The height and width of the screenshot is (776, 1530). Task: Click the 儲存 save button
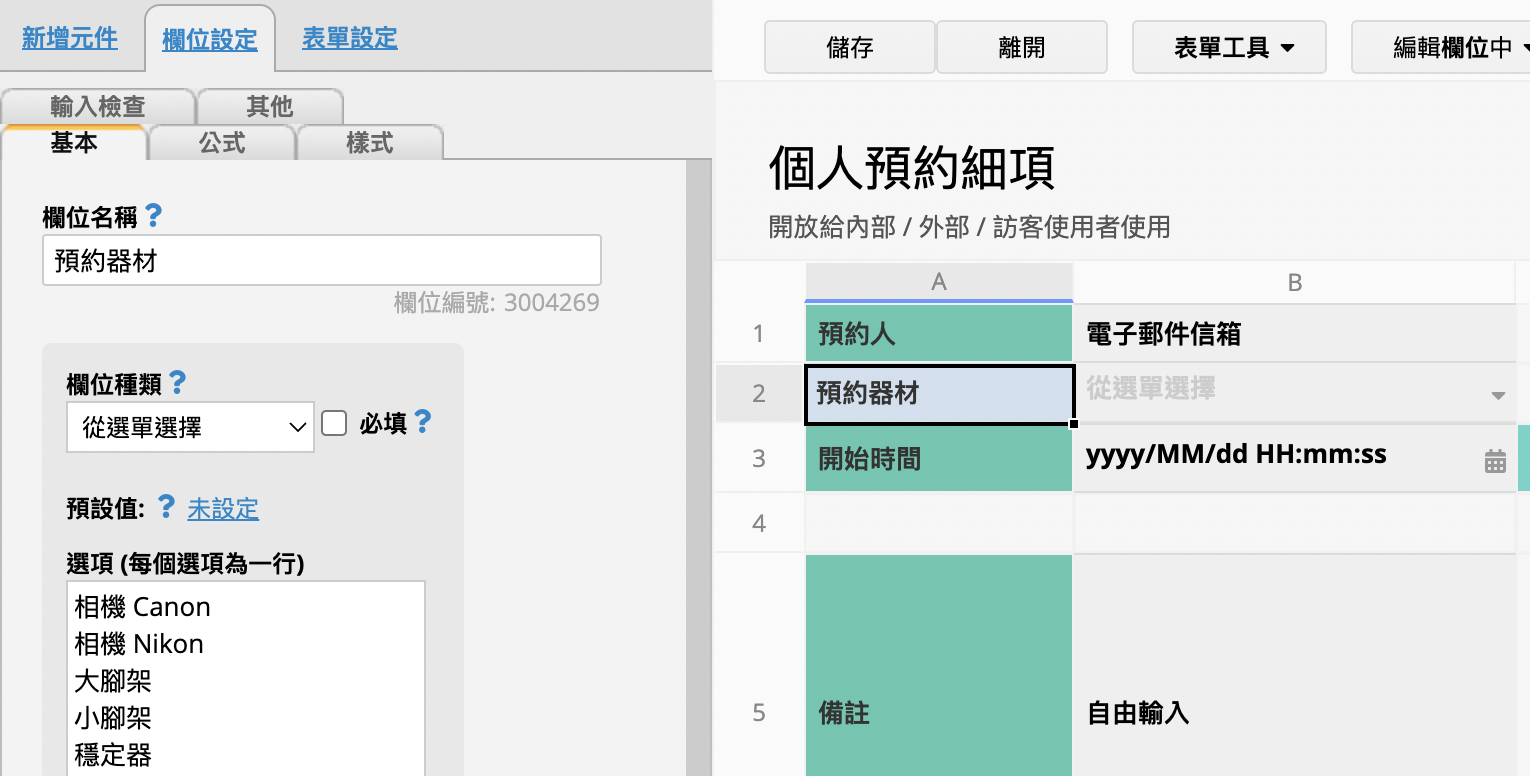[x=850, y=47]
